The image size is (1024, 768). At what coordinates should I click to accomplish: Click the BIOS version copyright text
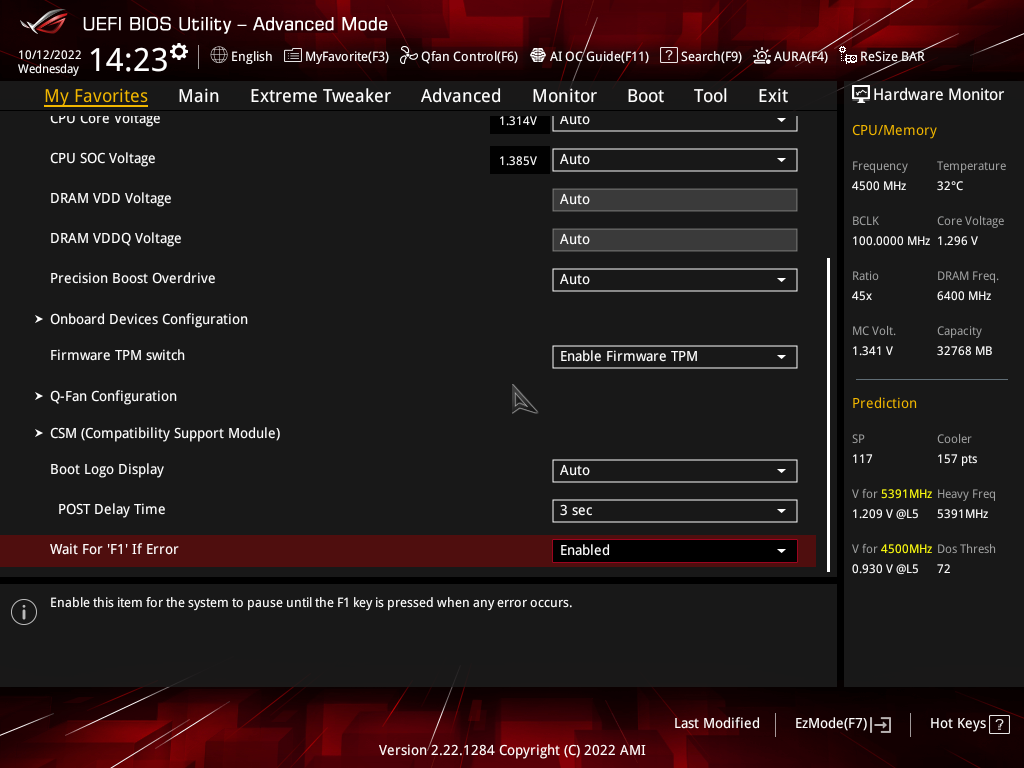(512, 750)
